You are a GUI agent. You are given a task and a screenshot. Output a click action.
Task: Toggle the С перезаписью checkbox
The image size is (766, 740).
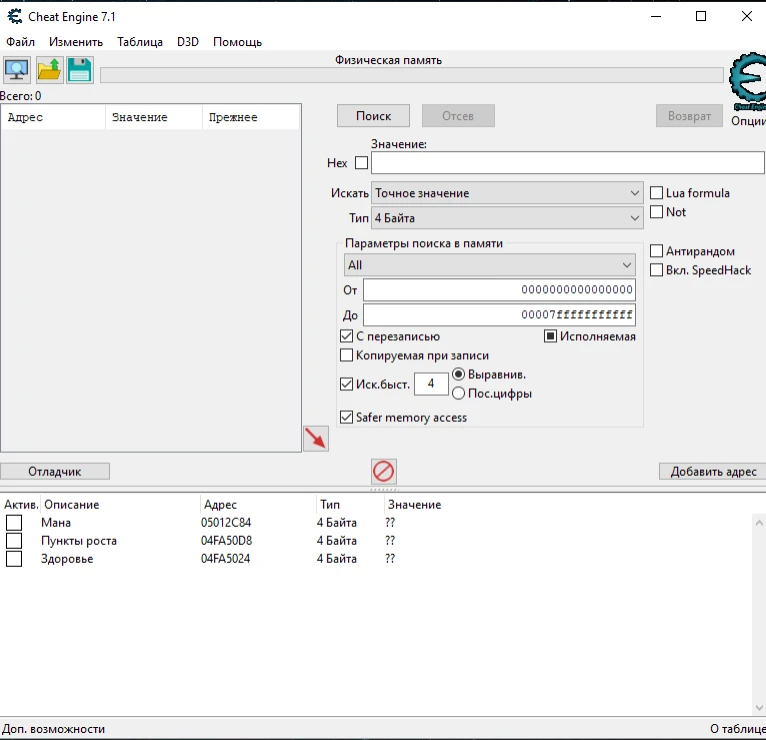tap(346, 336)
